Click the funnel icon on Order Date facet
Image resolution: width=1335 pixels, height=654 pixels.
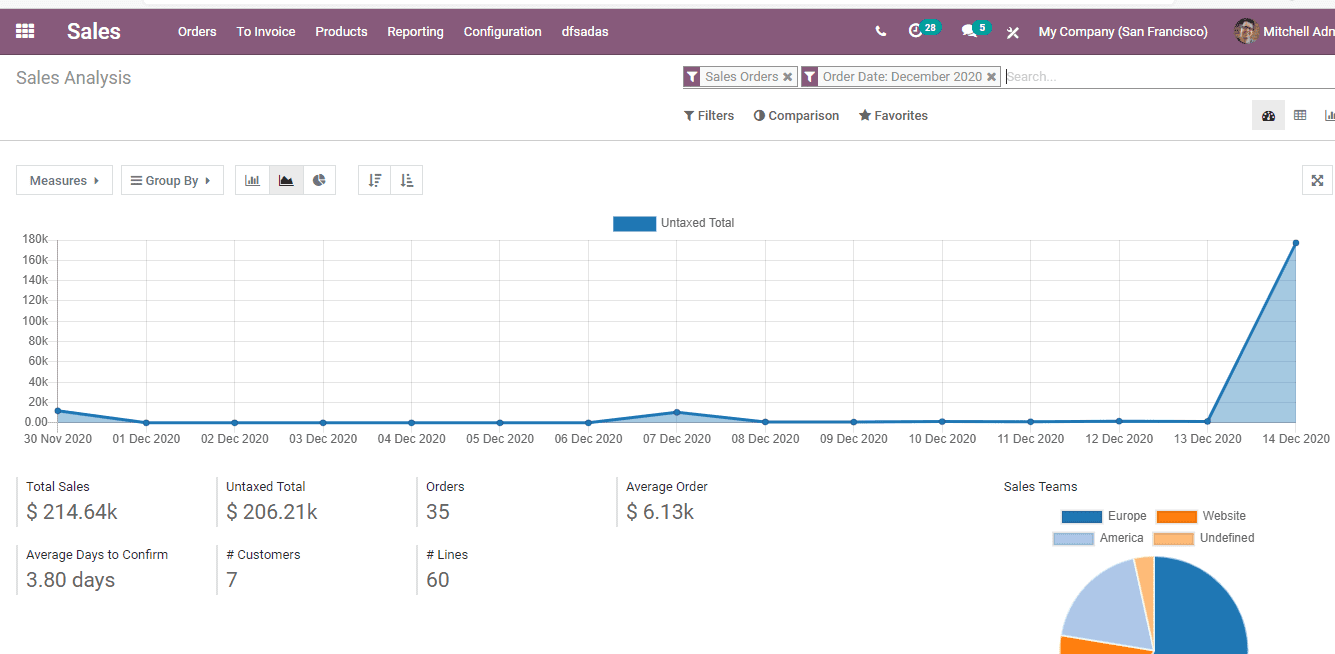[x=810, y=77]
